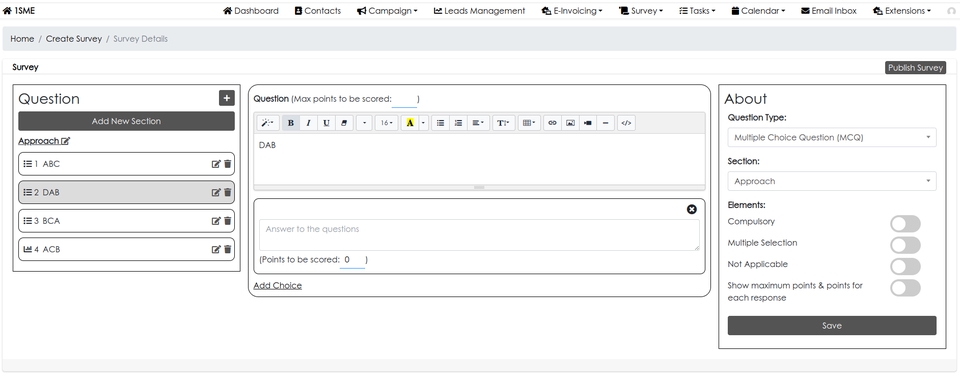Insert a hyperlink in editor
The image size is (960, 383).
(552, 123)
